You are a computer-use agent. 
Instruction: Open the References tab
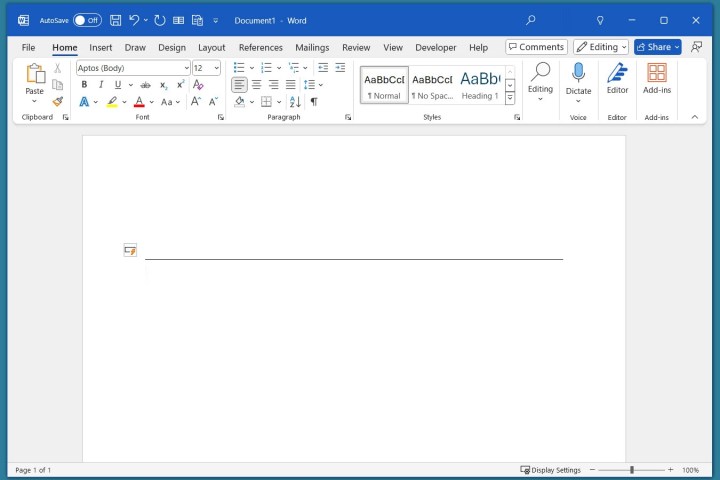click(260, 47)
